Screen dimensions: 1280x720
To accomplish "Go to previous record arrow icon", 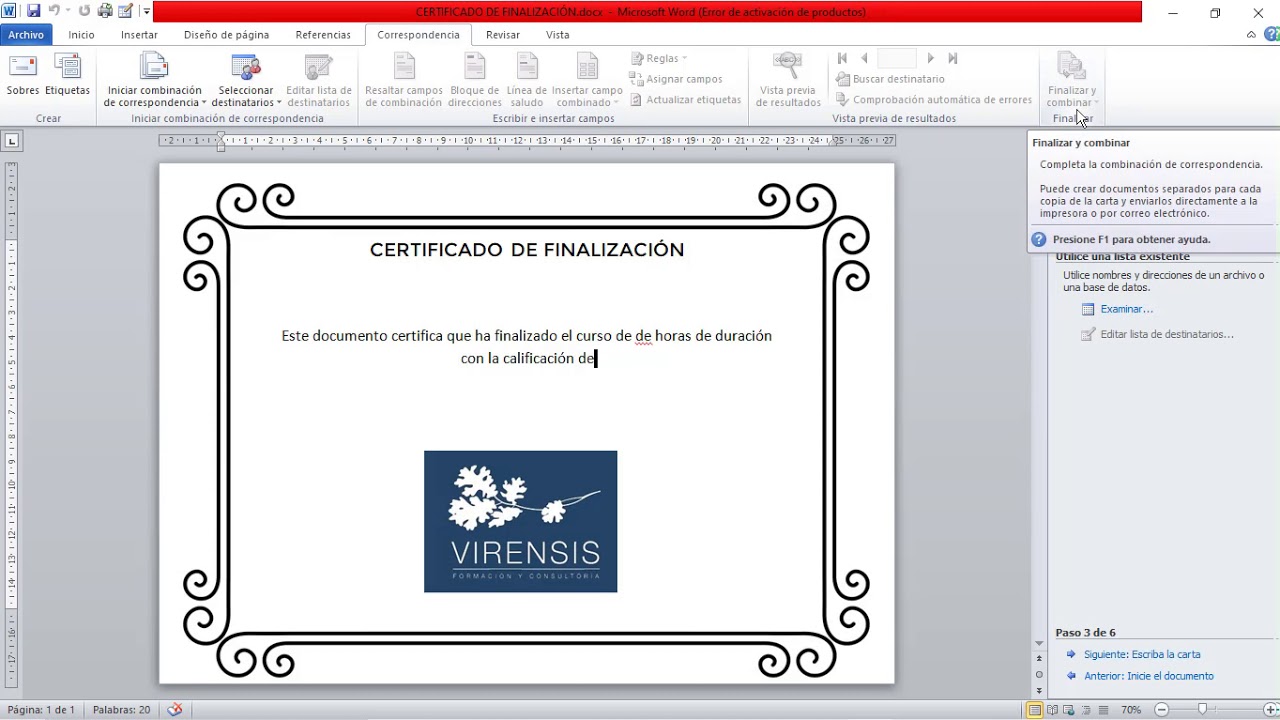I will (x=864, y=58).
